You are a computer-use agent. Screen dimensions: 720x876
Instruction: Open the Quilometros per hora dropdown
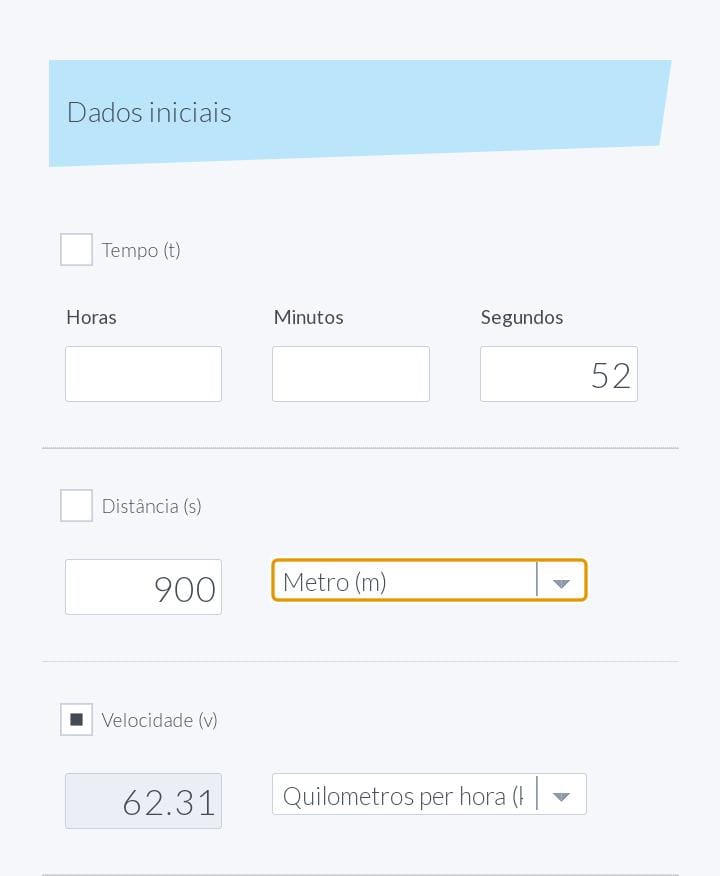(403, 796)
